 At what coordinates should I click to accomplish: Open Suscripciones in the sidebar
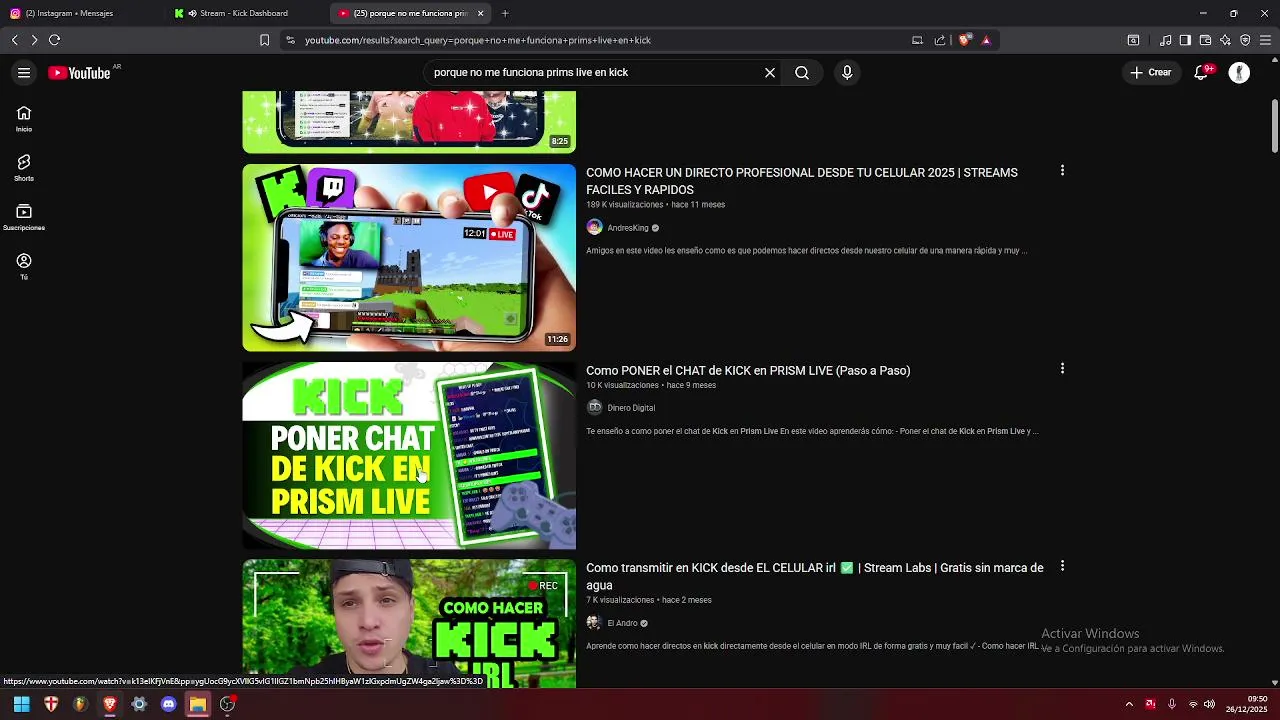point(24,217)
